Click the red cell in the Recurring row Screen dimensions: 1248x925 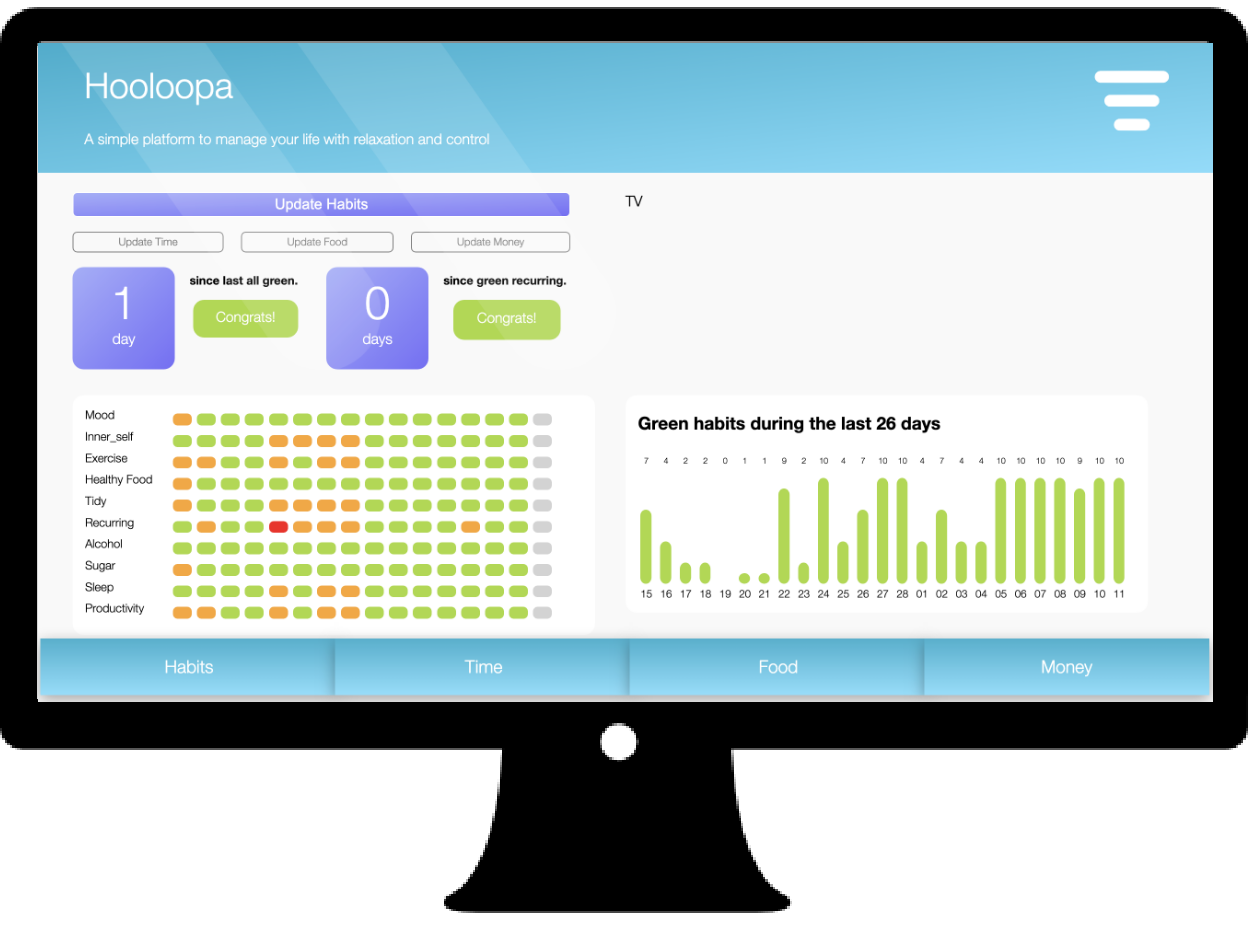(279, 527)
